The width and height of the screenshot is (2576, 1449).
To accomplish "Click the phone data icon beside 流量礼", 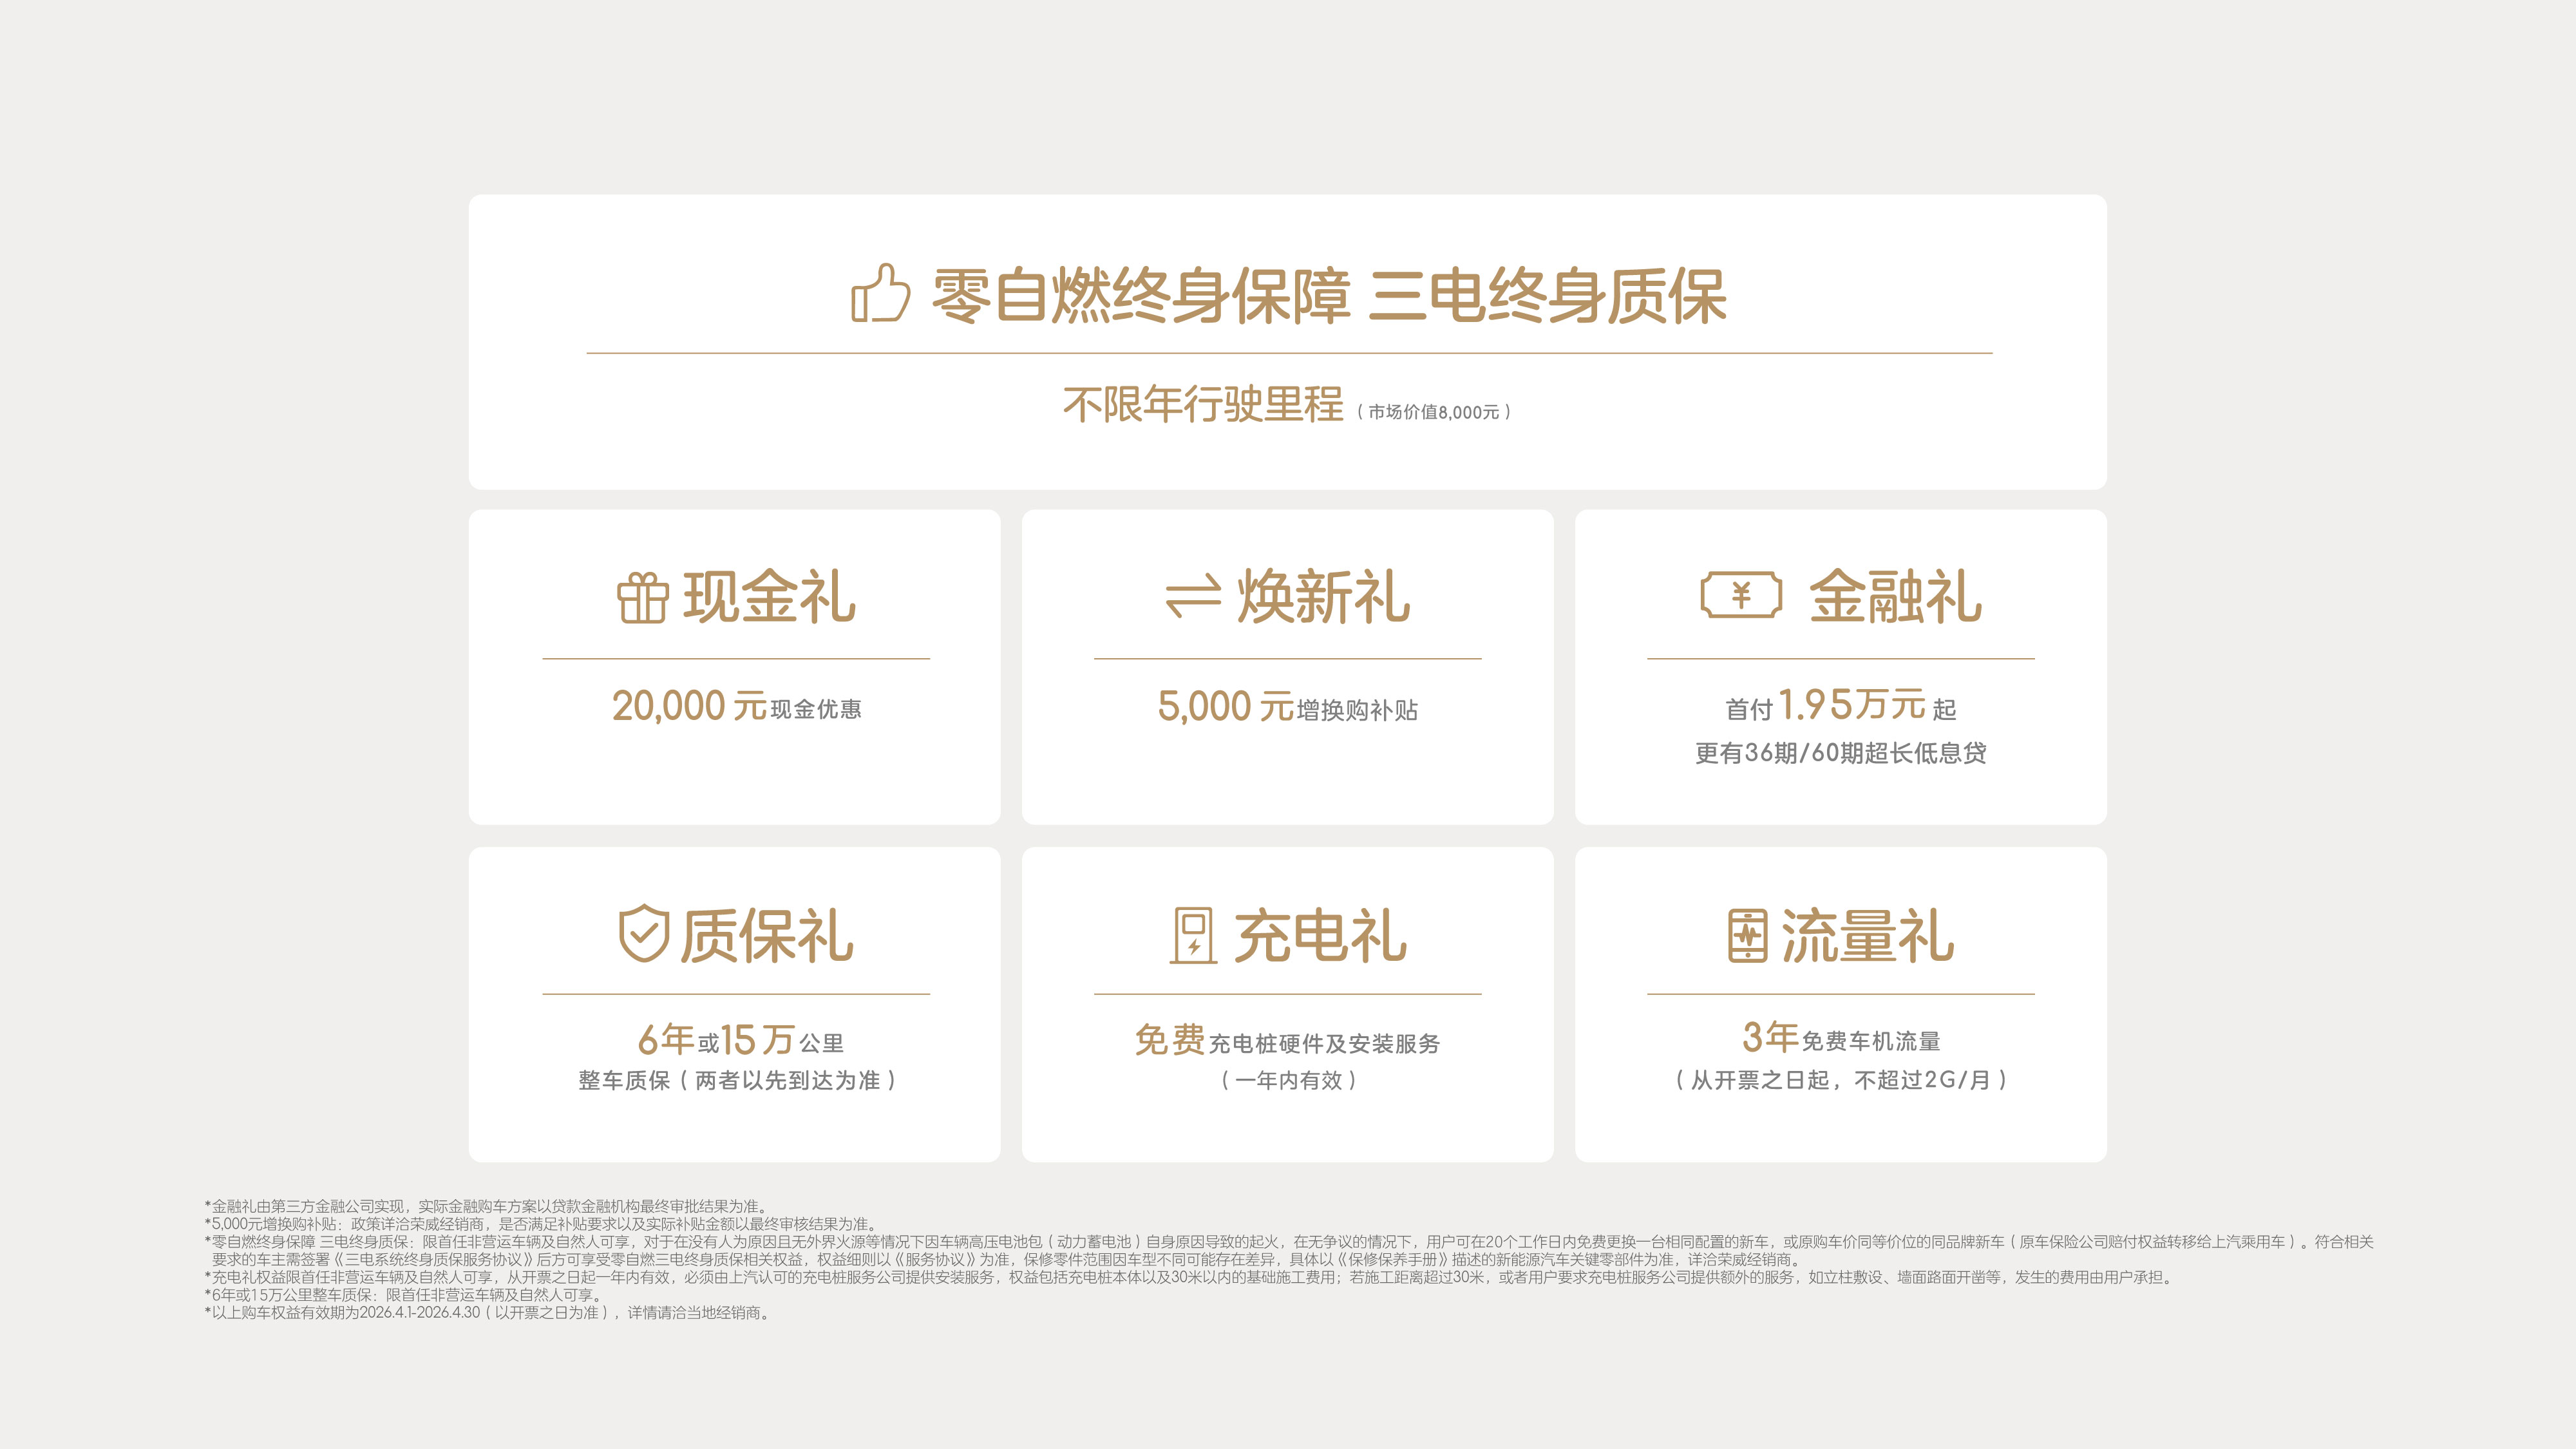I will tap(1747, 935).
